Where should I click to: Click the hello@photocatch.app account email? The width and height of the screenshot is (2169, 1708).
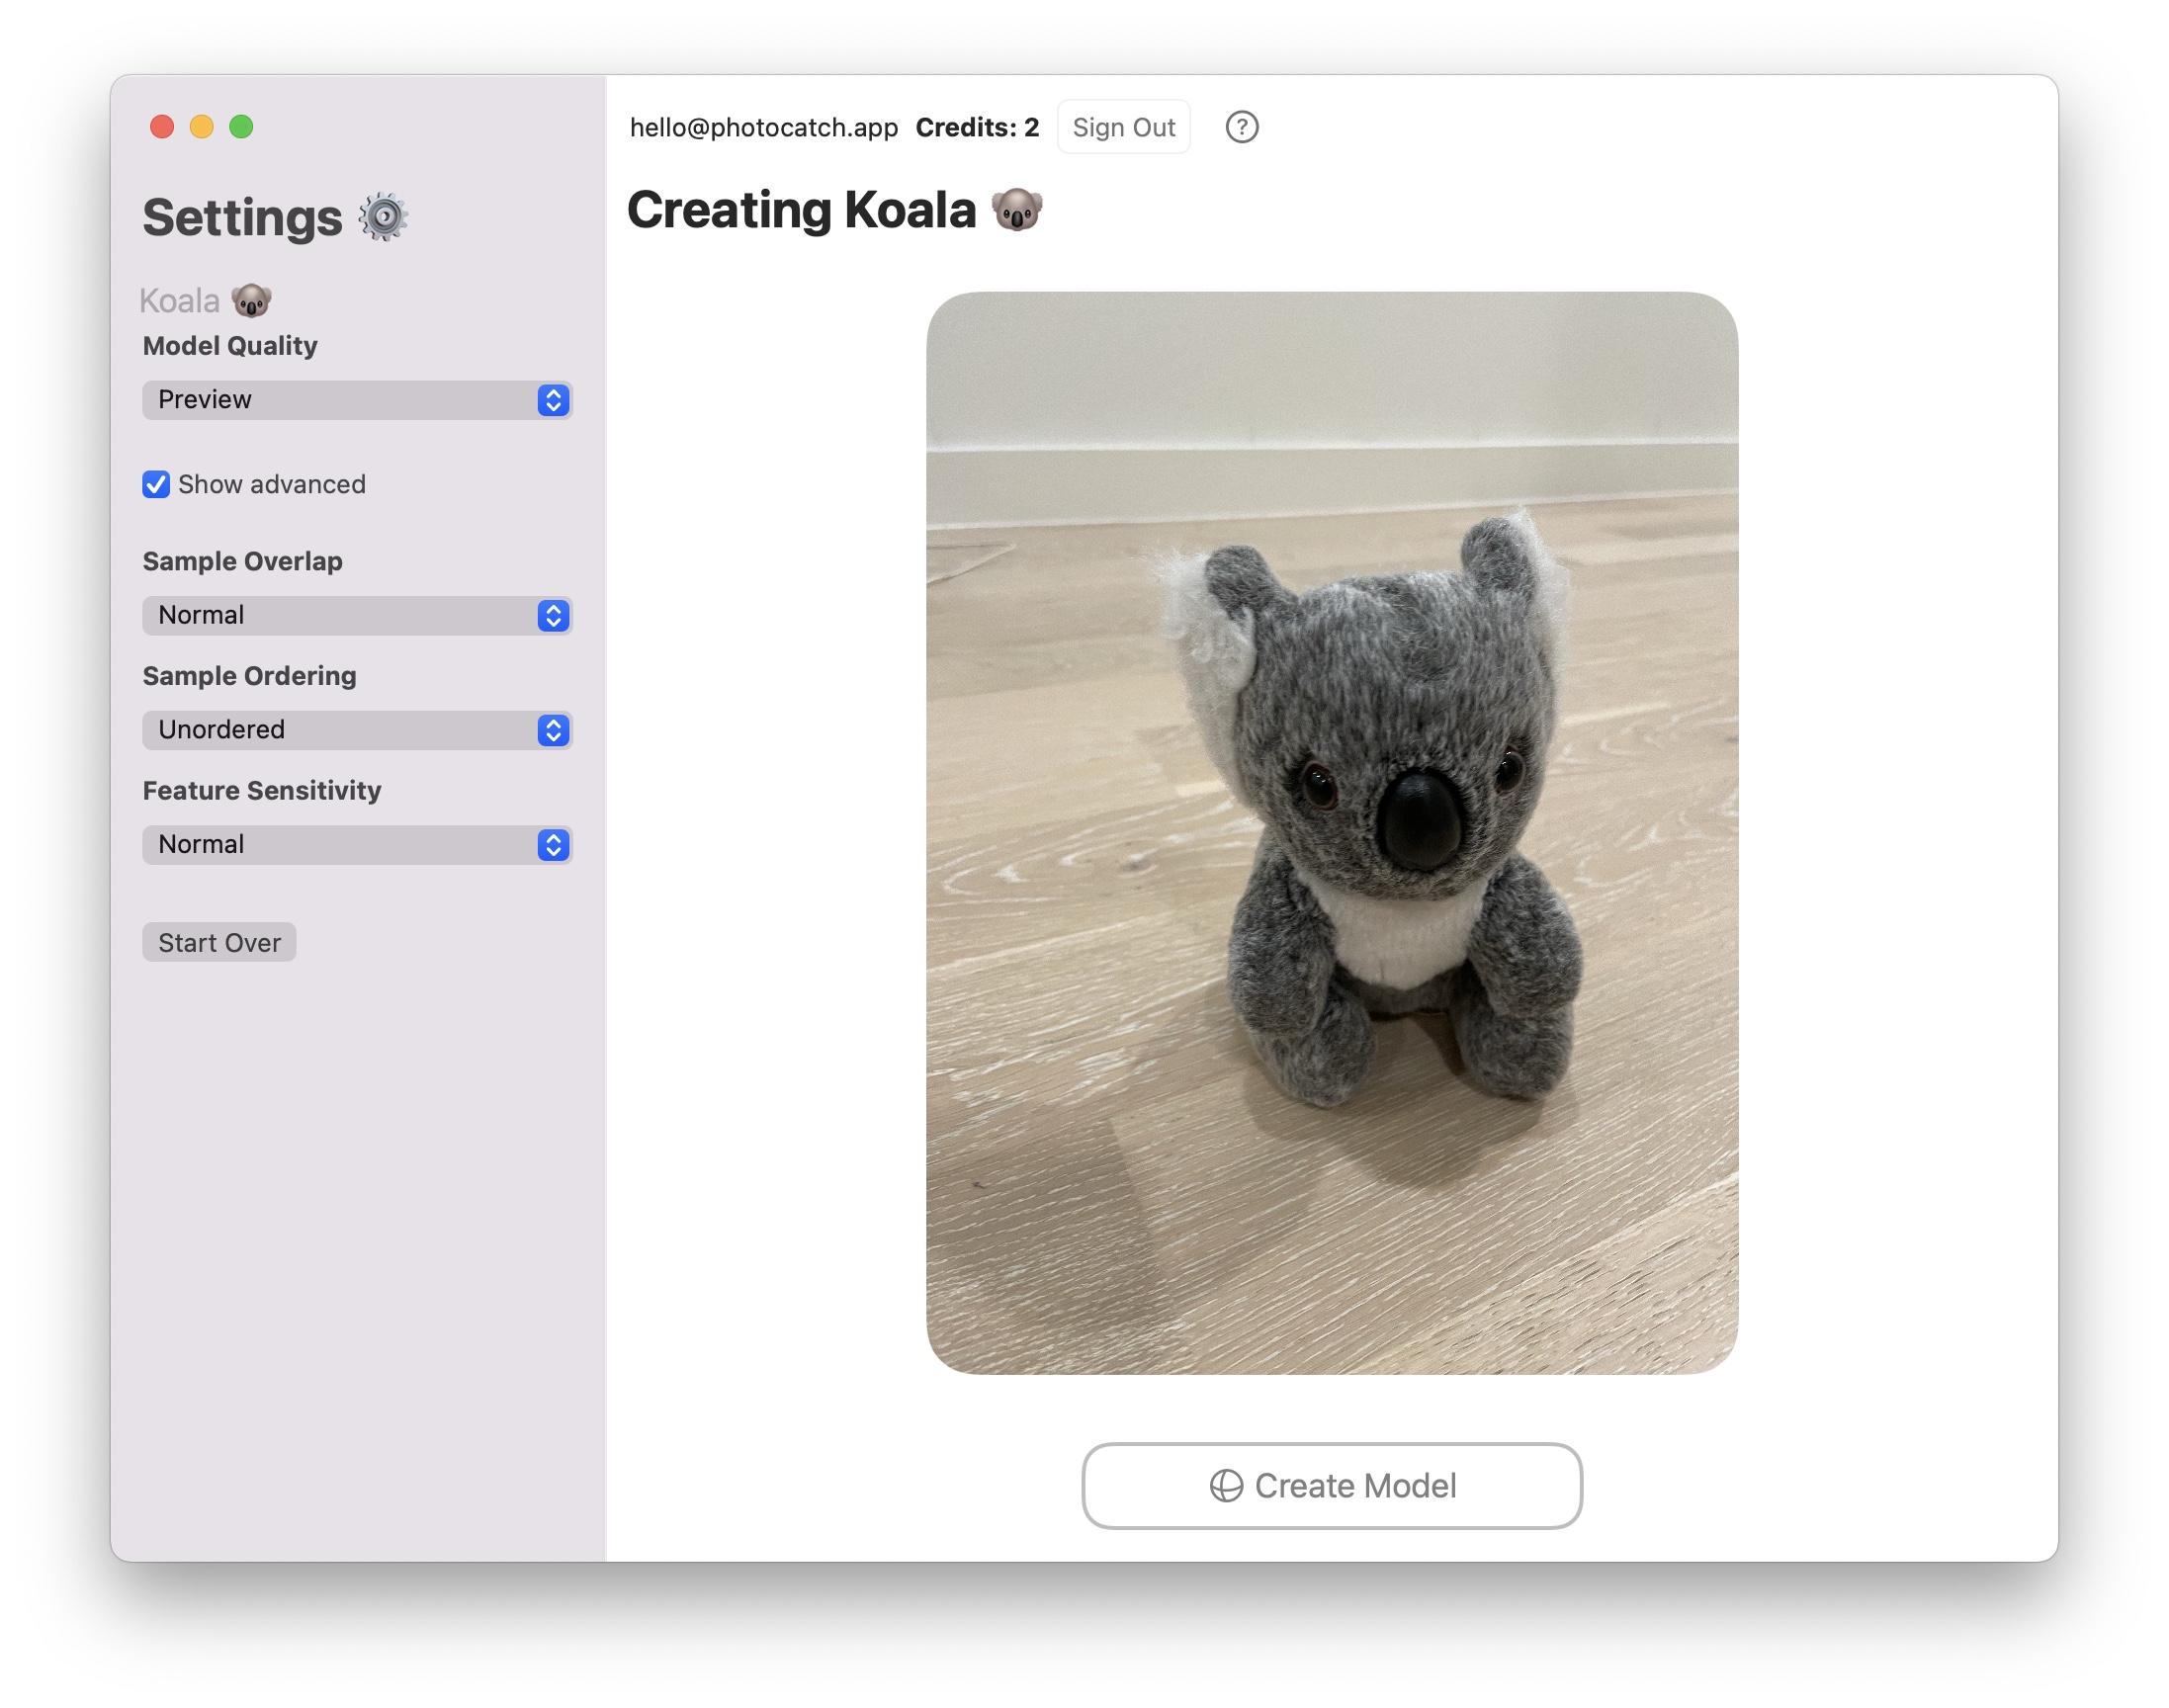point(763,127)
